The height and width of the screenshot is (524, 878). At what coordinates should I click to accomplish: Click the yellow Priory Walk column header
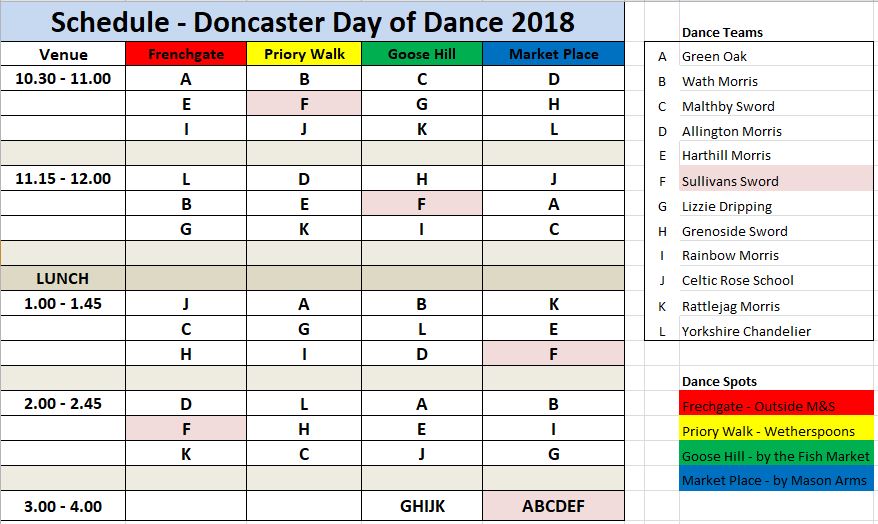pos(304,54)
